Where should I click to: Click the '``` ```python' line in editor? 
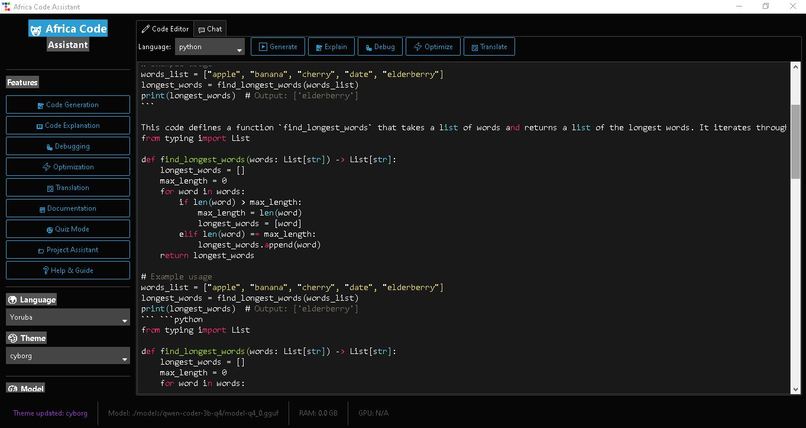[x=172, y=320]
